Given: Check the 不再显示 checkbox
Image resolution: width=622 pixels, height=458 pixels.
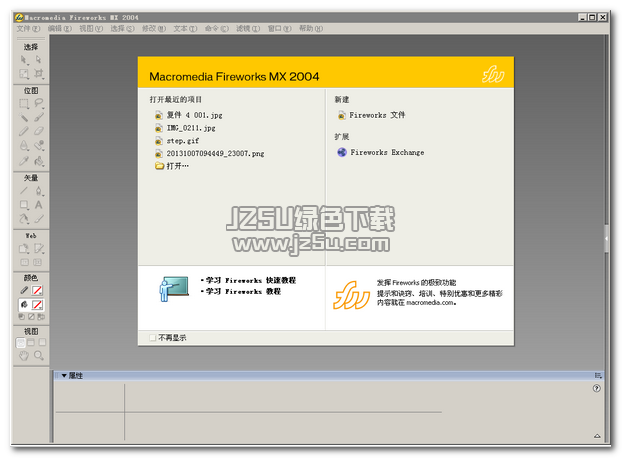Looking at the screenshot, I should pyautogui.click(x=152, y=337).
